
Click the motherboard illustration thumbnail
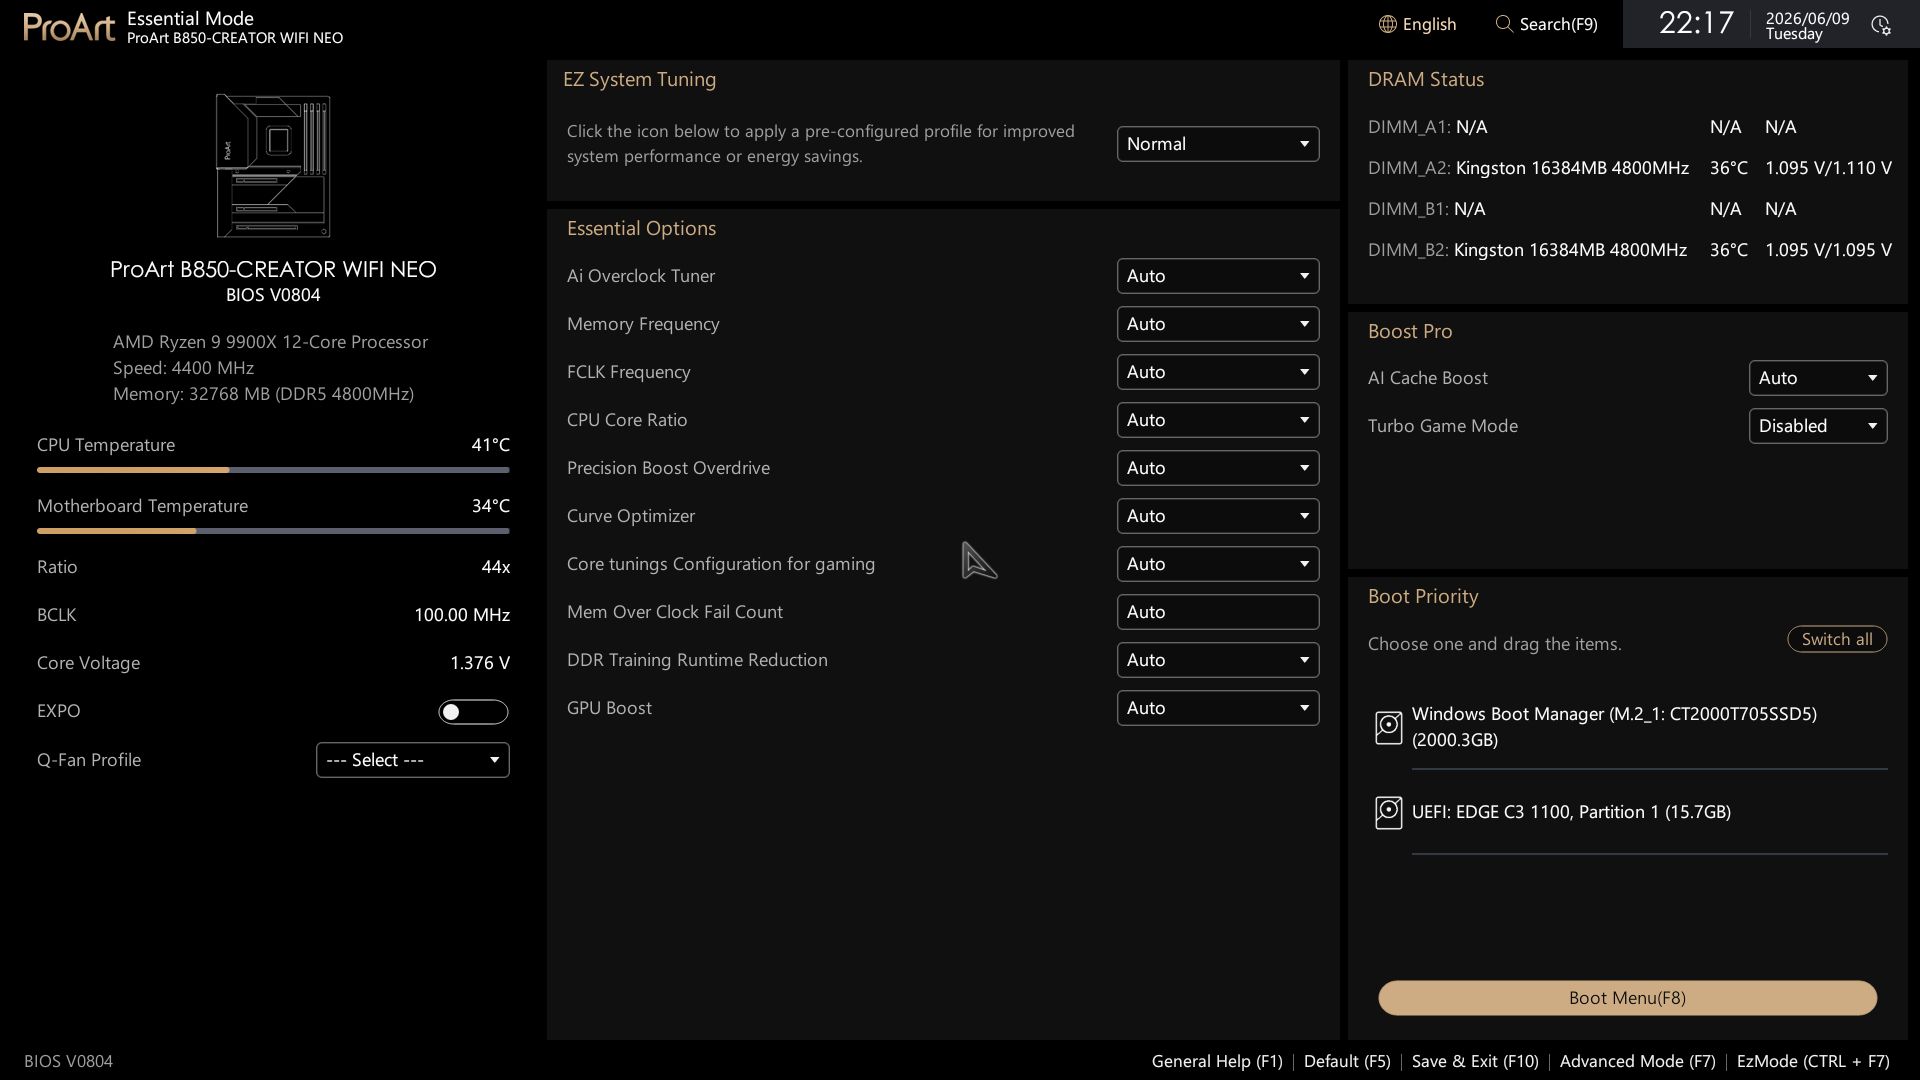273,166
